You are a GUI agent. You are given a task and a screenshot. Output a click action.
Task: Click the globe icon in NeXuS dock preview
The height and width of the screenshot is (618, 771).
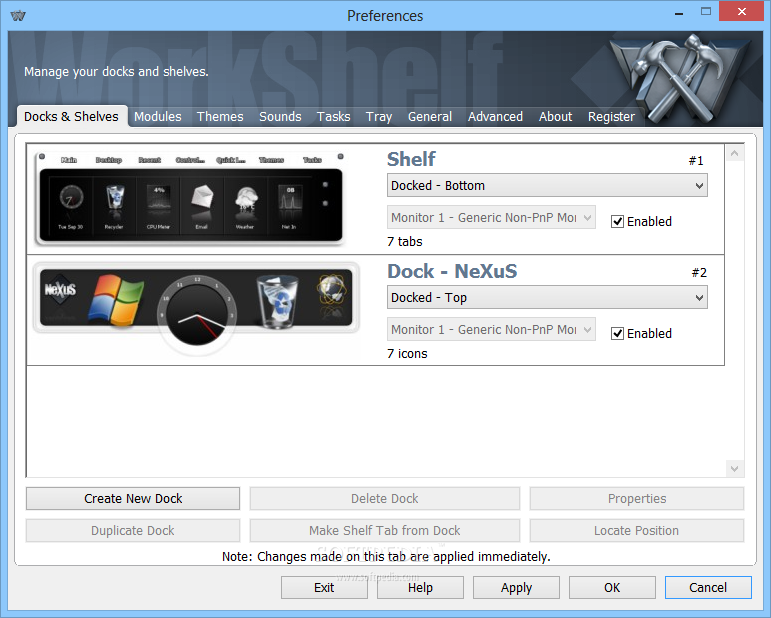tap(331, 290)
